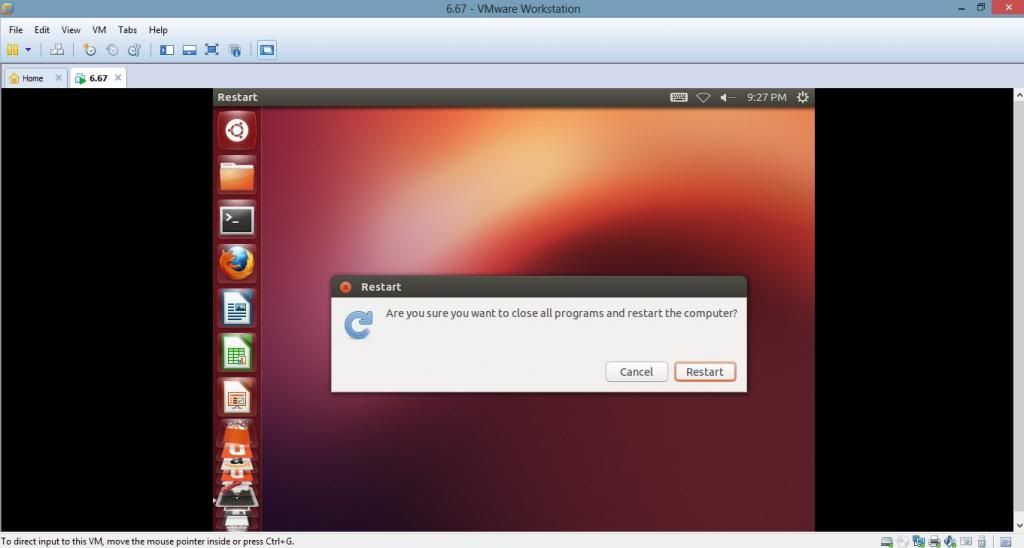Click the Unity mode toolbar icon
Screen dimensions: 1024x548
click(x=235, y=50)
